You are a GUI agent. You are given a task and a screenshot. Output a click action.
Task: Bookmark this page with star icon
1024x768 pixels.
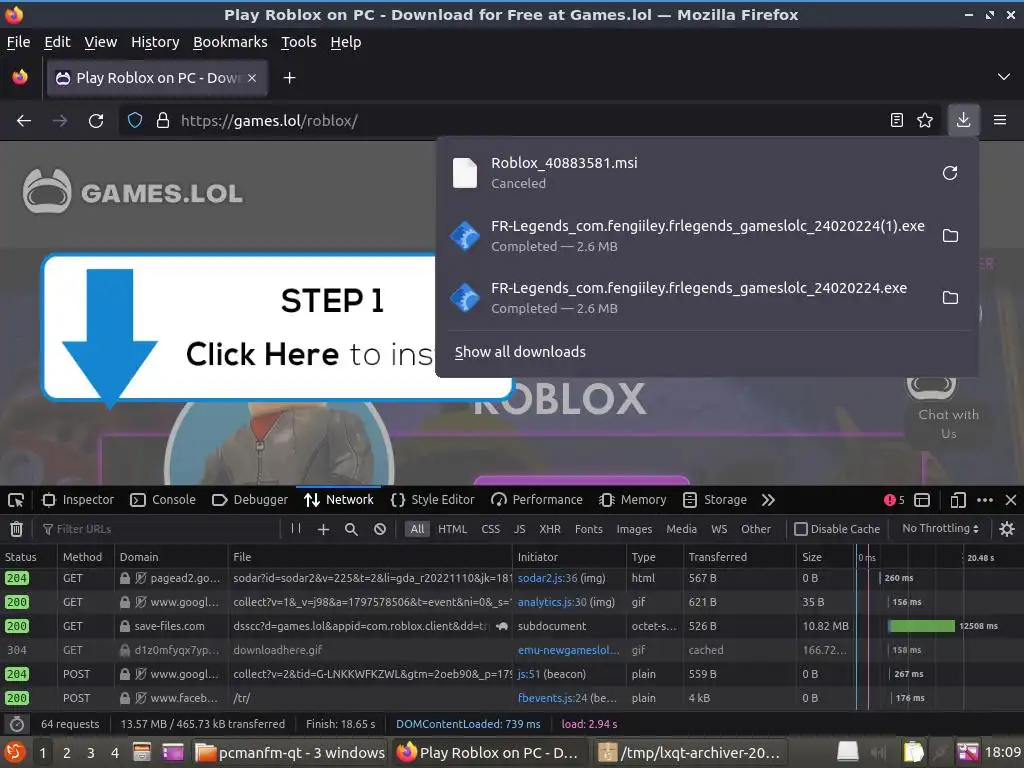pyautogui.click(x=925, y=120)
